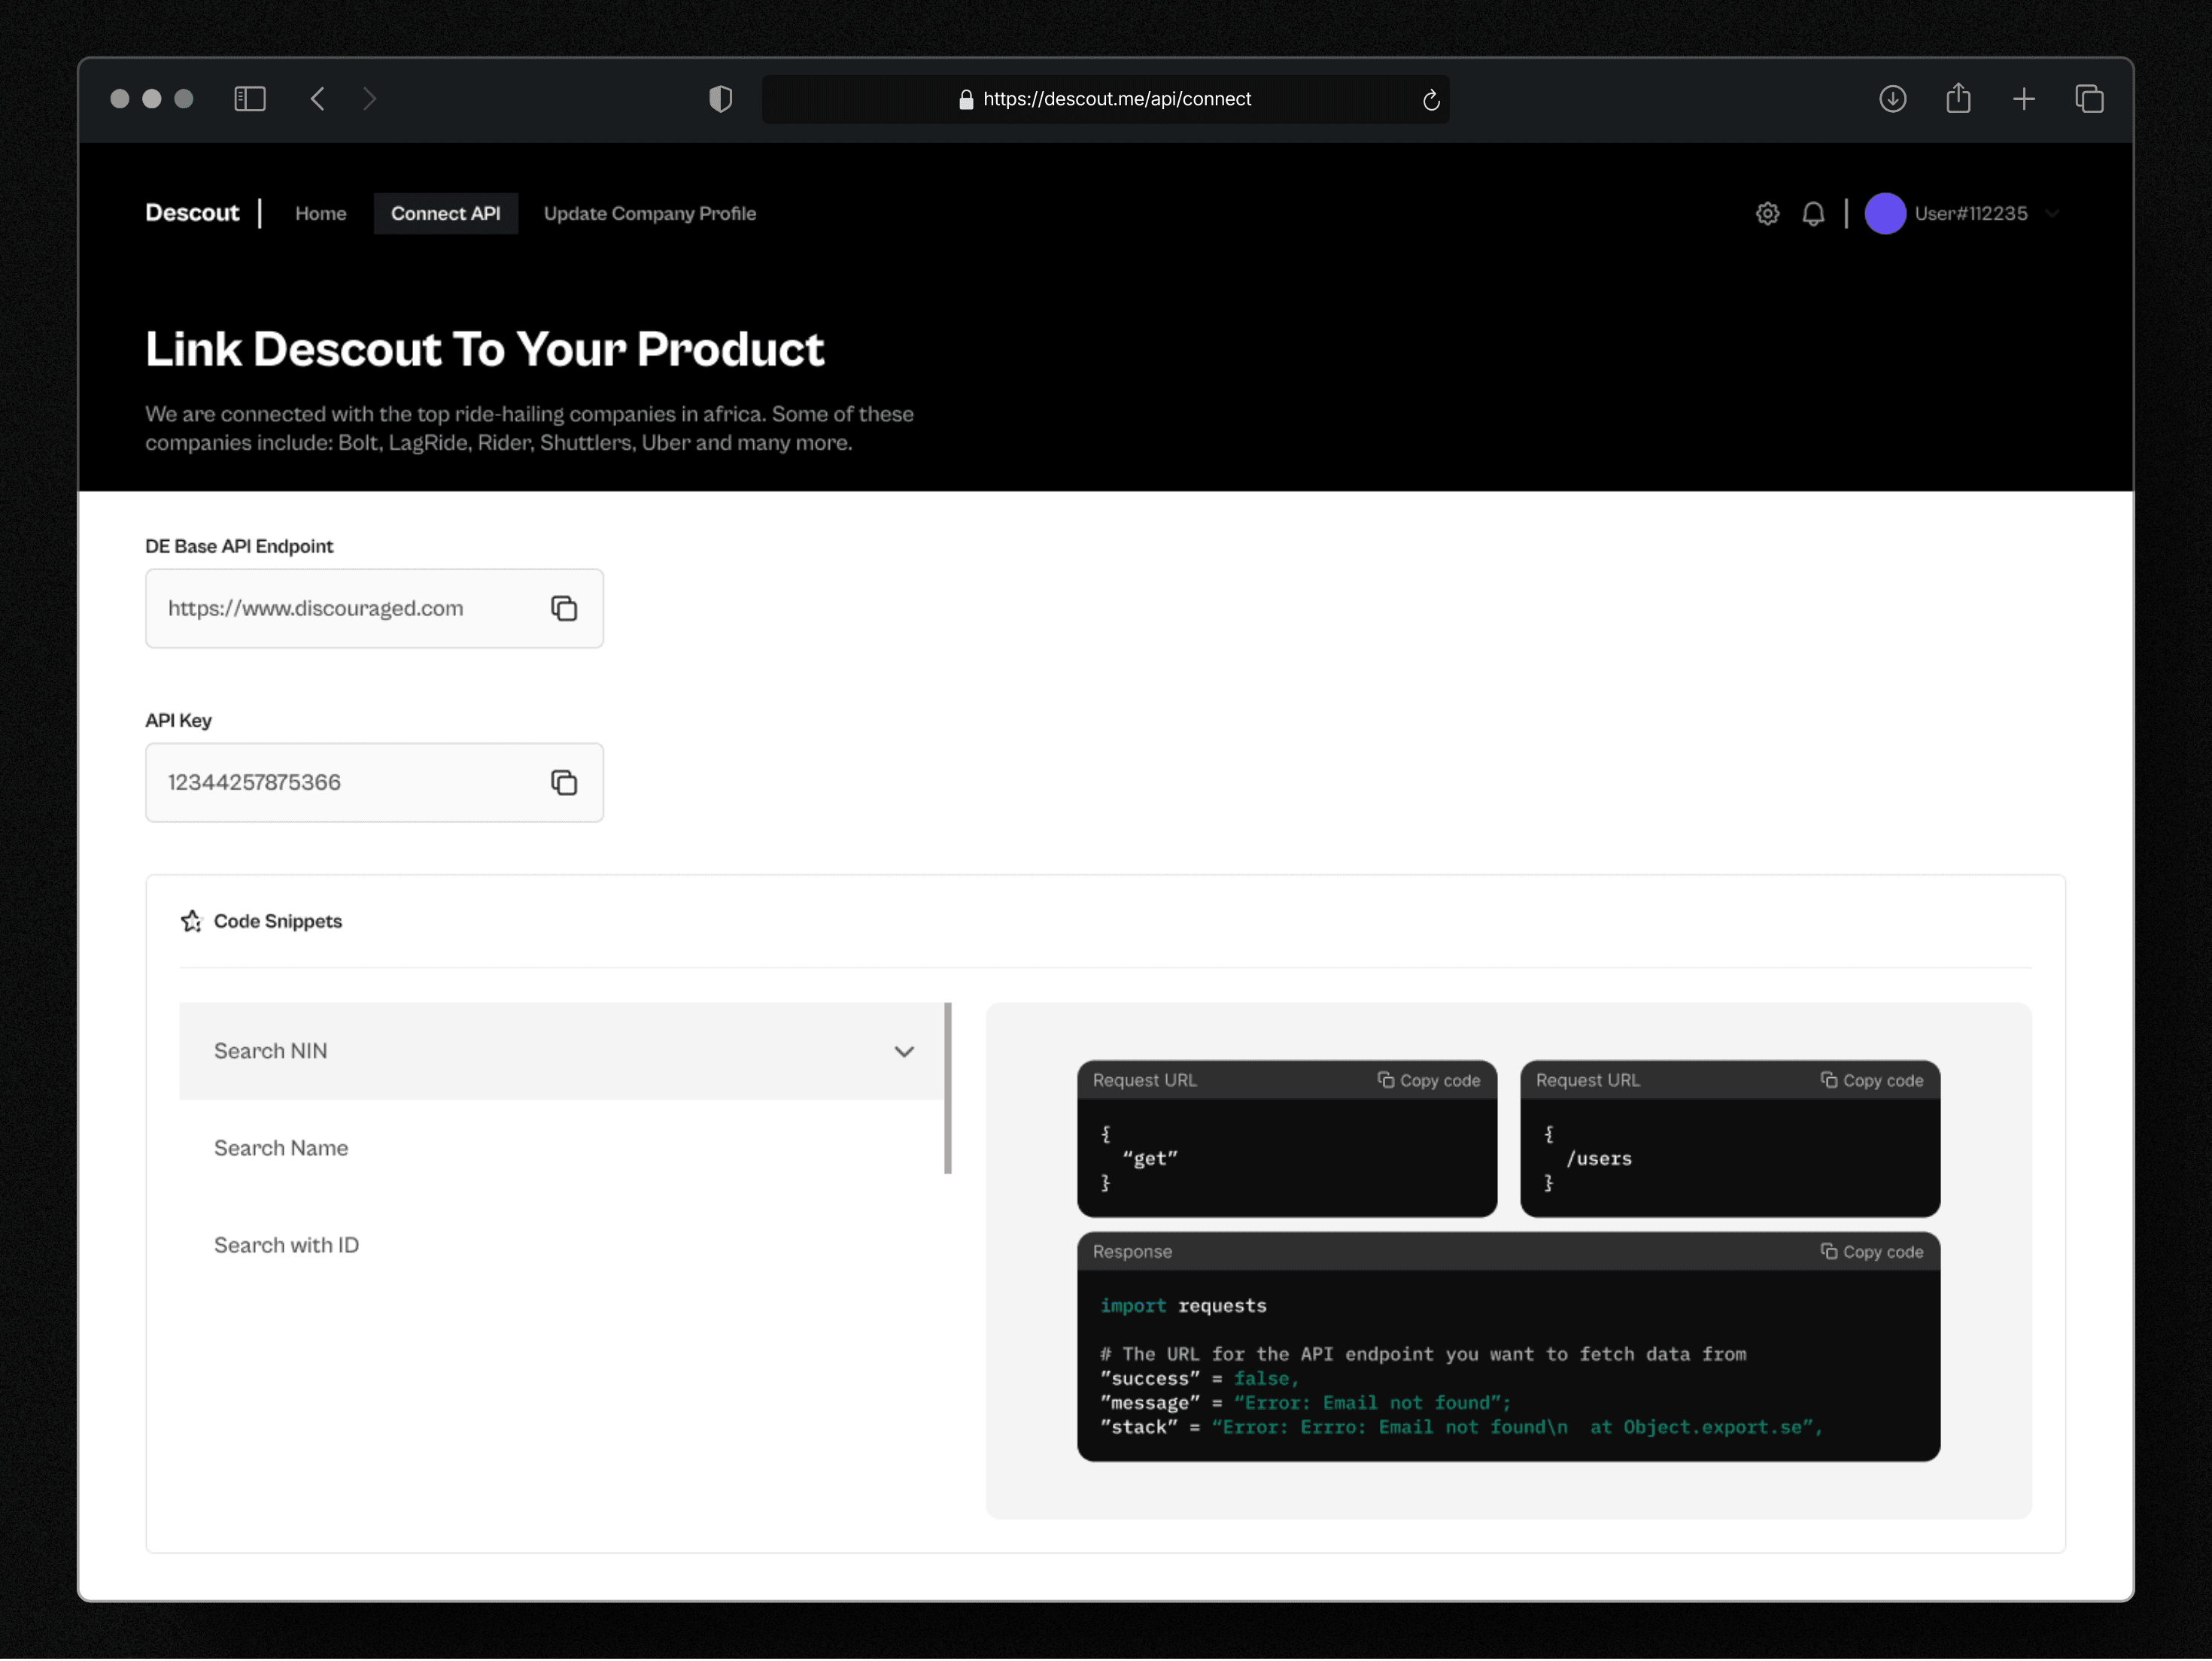Go to the Home nav item
This screenshot has height=1661, width=2212.
tap(320, 213)
